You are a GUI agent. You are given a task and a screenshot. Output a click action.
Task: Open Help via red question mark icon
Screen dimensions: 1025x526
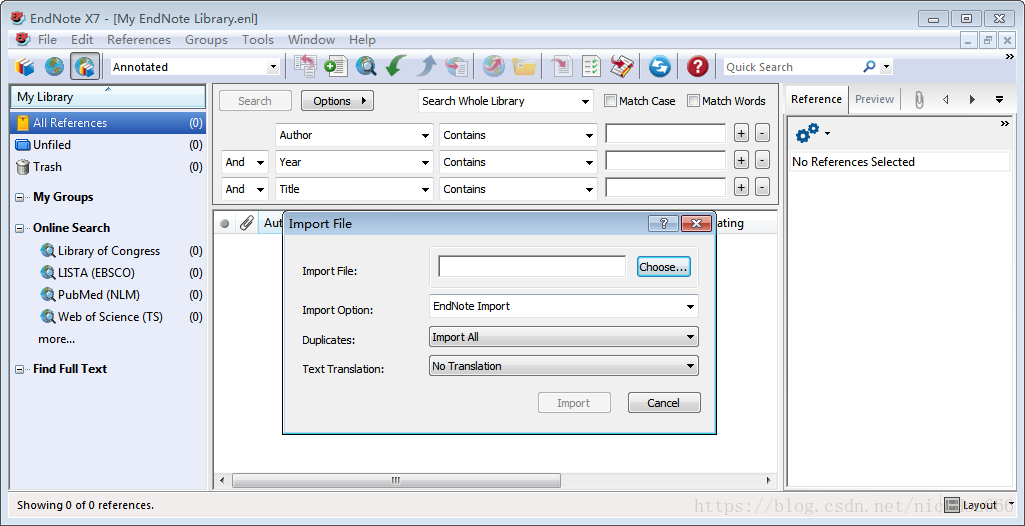[x=698, y=67]
